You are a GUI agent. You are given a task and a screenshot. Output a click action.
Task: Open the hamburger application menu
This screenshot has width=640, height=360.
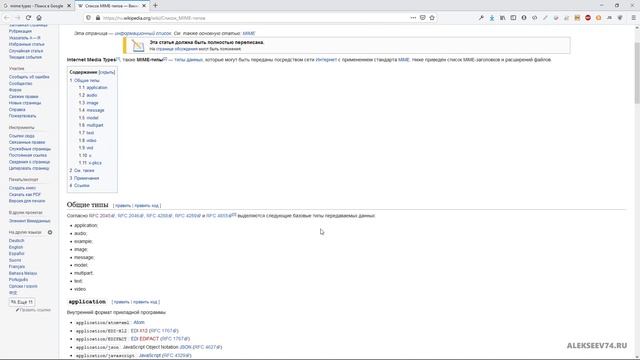(x=633, y=18)
